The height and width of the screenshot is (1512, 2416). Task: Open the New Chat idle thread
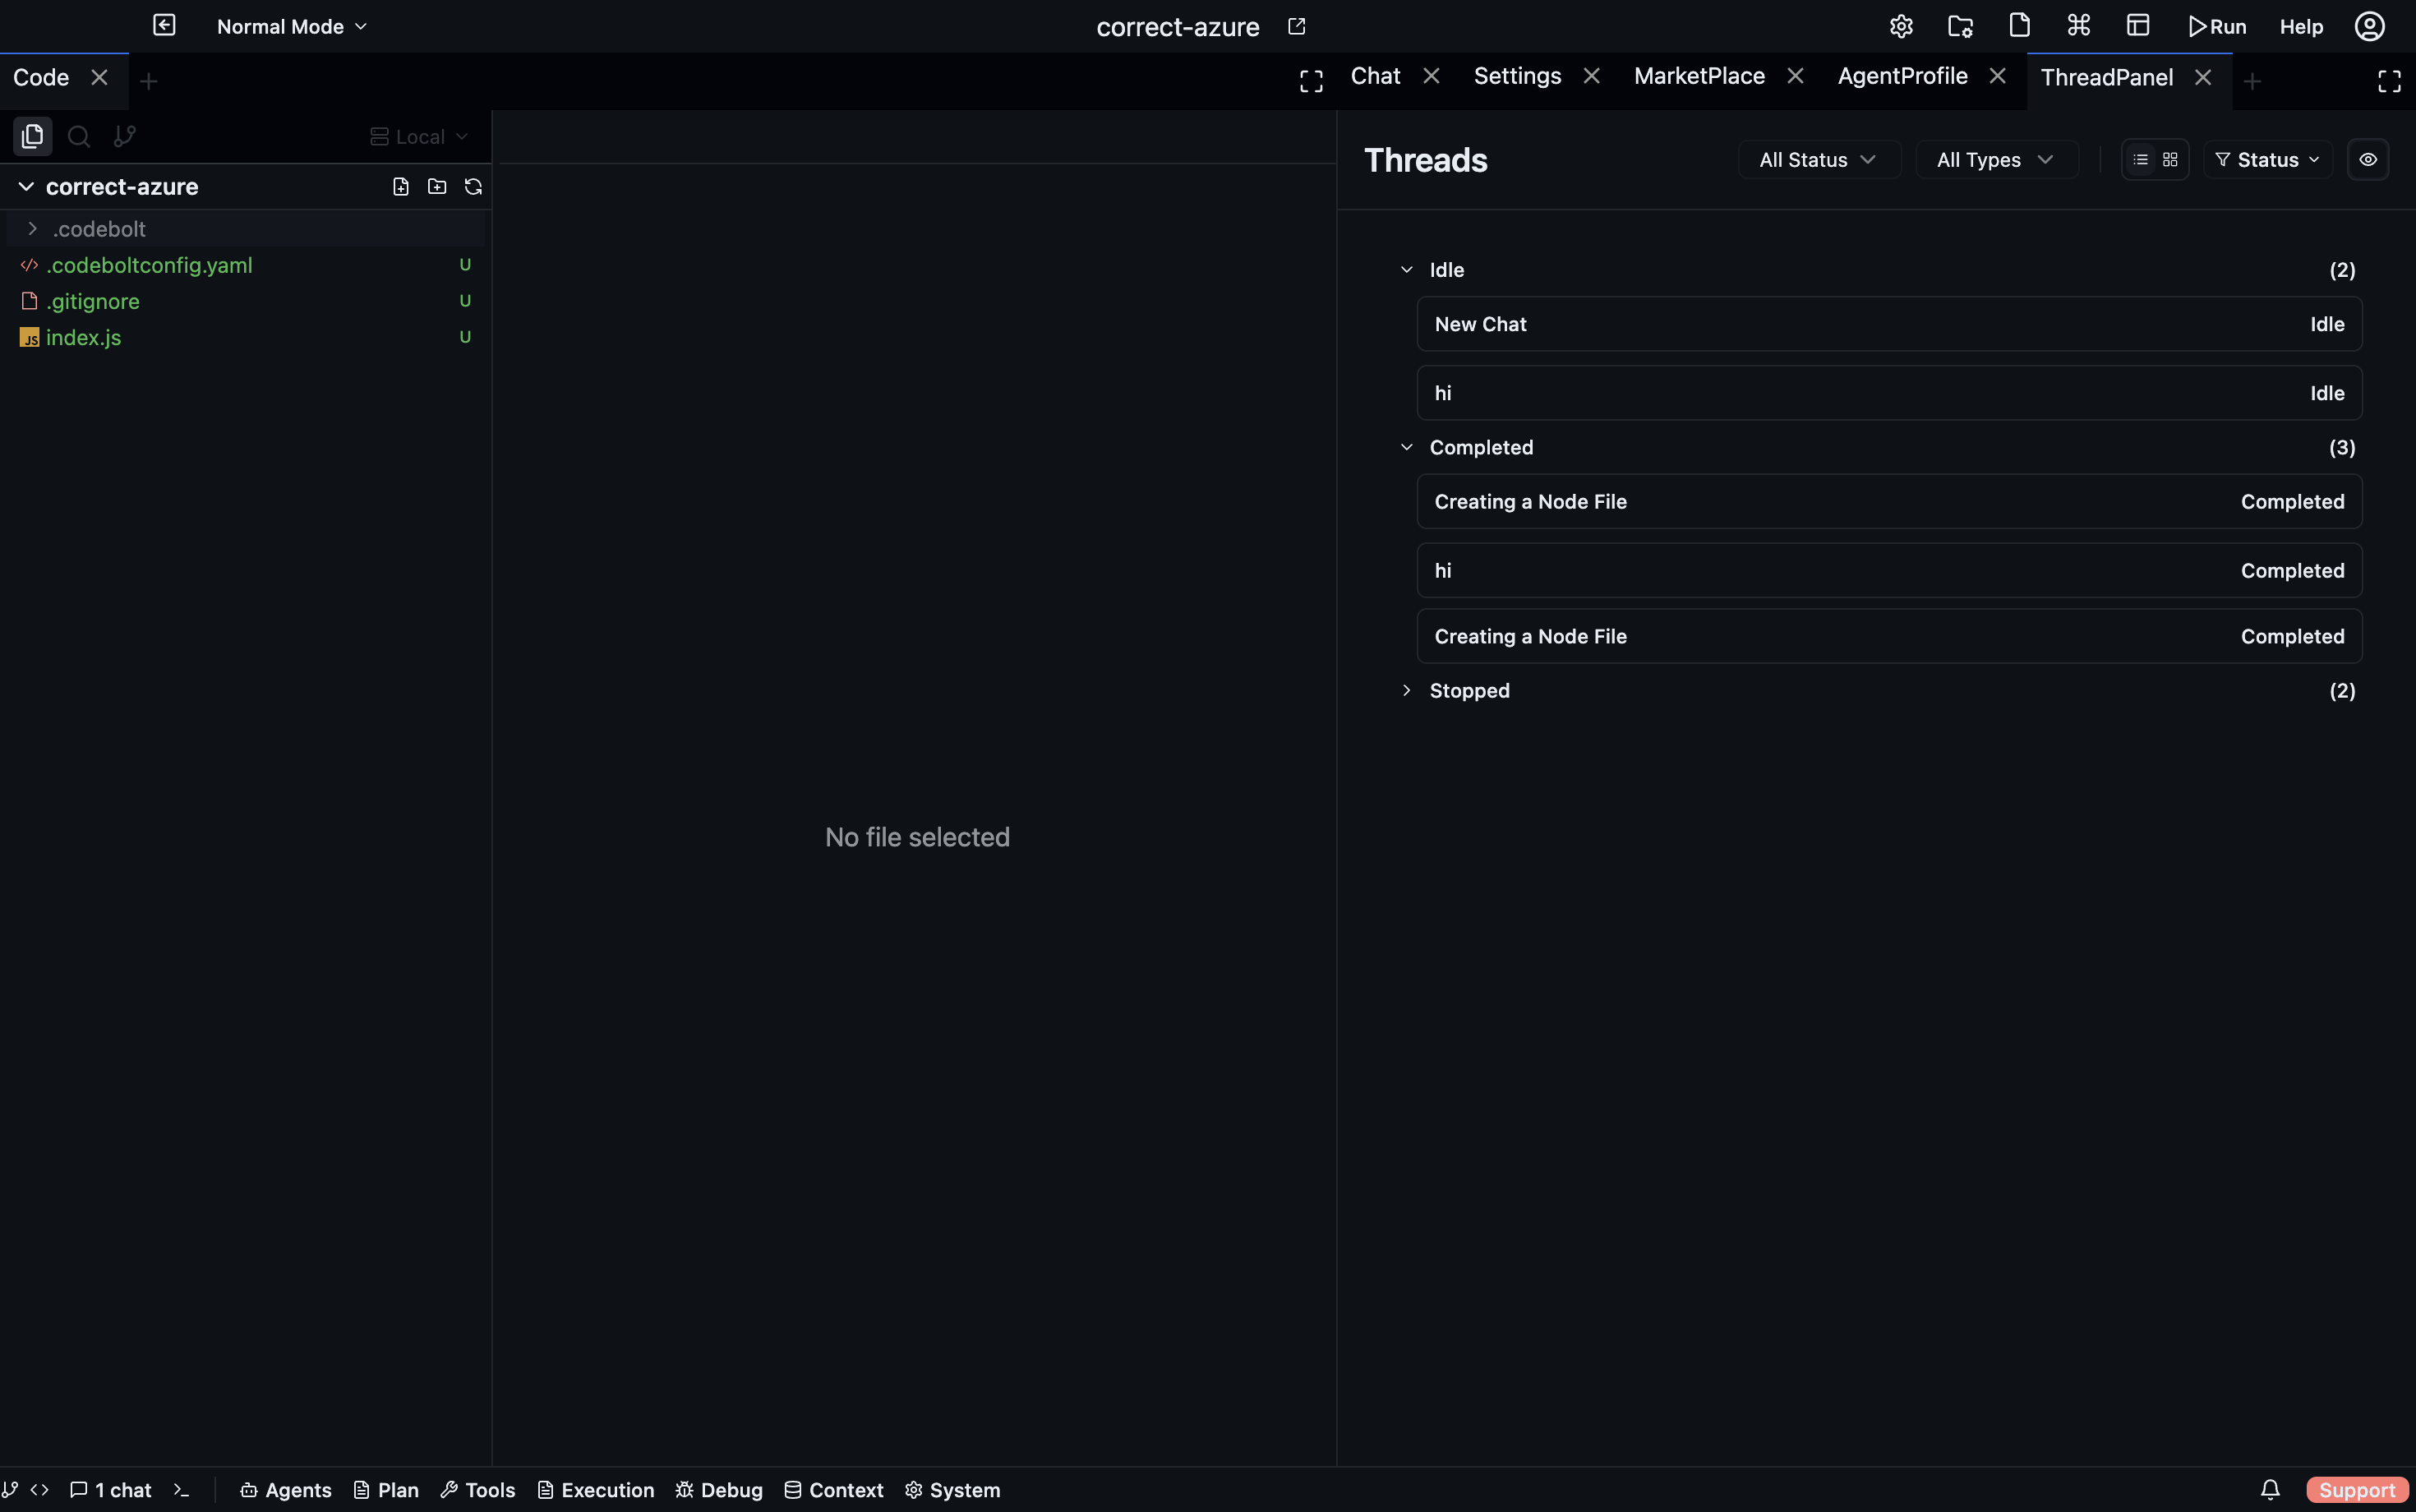(x=1888, y=324)
